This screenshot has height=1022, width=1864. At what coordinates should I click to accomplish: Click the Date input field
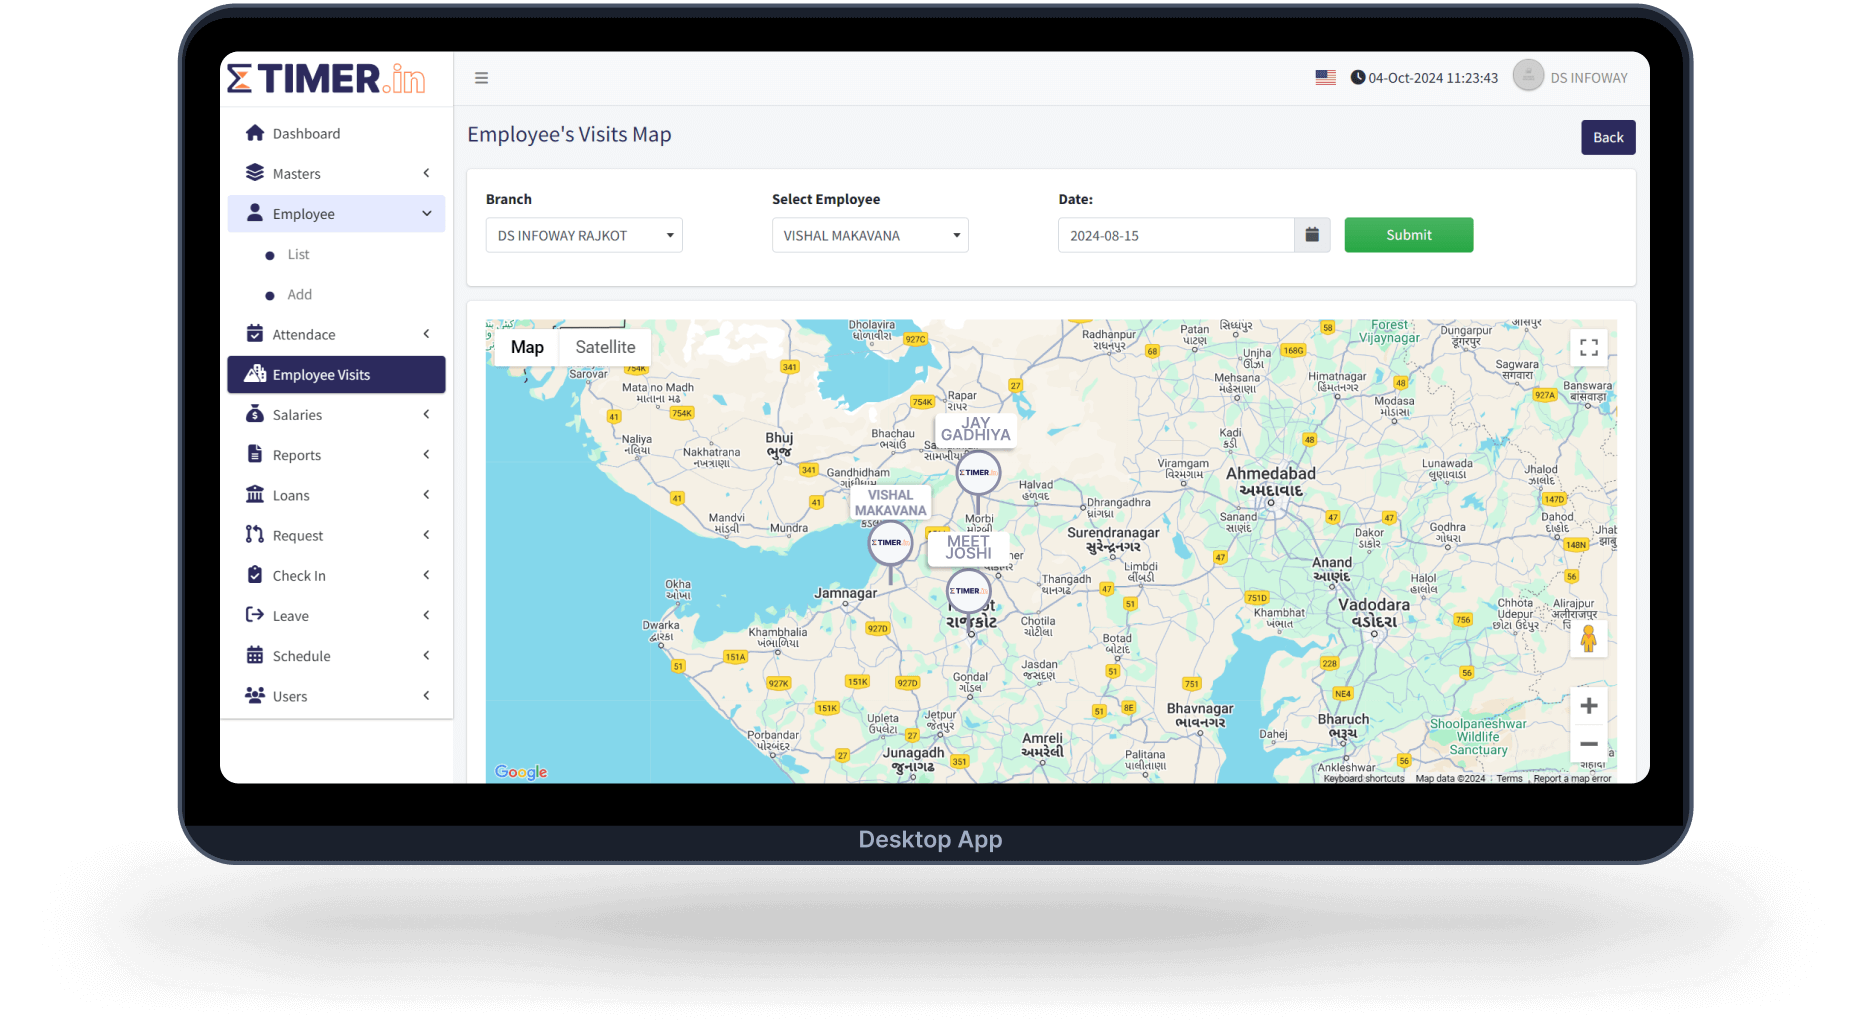pyautogui.click(x=1175, y=235)
